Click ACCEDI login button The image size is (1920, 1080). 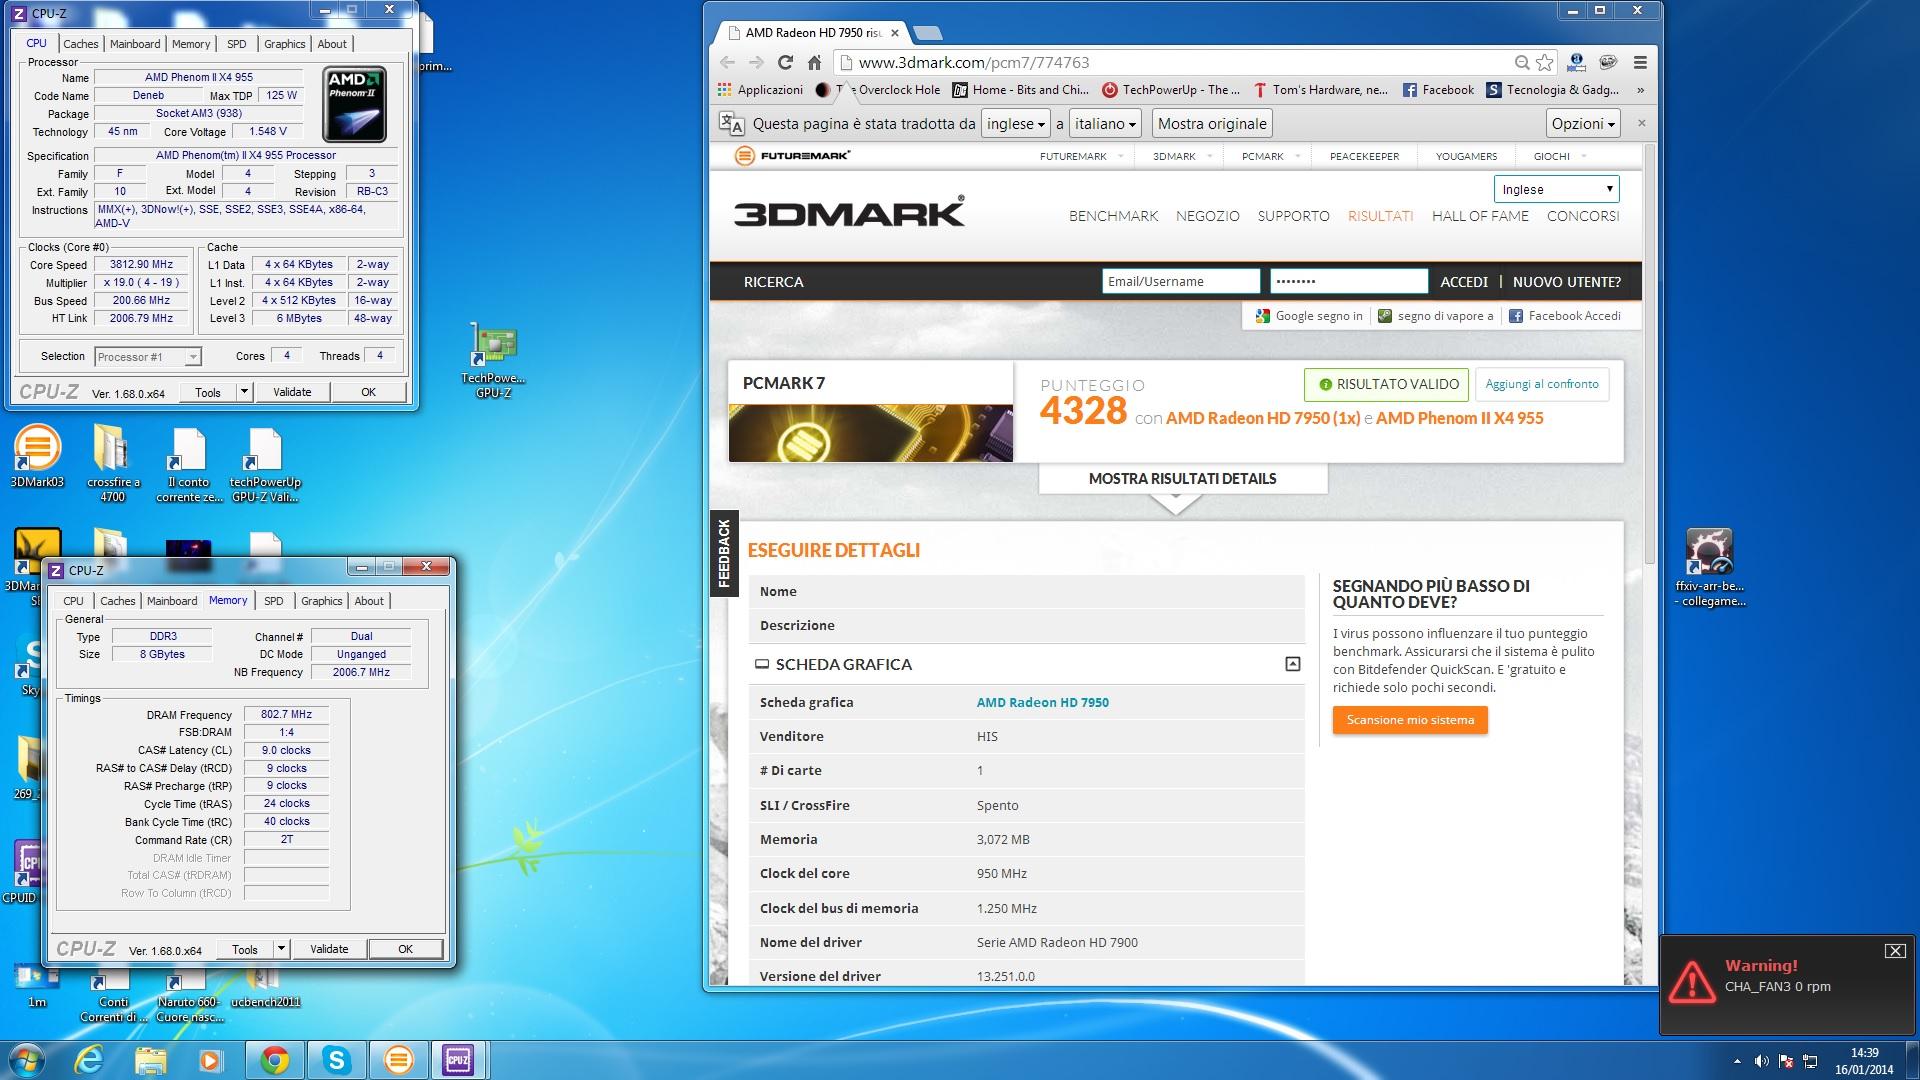coord(1464,282)
